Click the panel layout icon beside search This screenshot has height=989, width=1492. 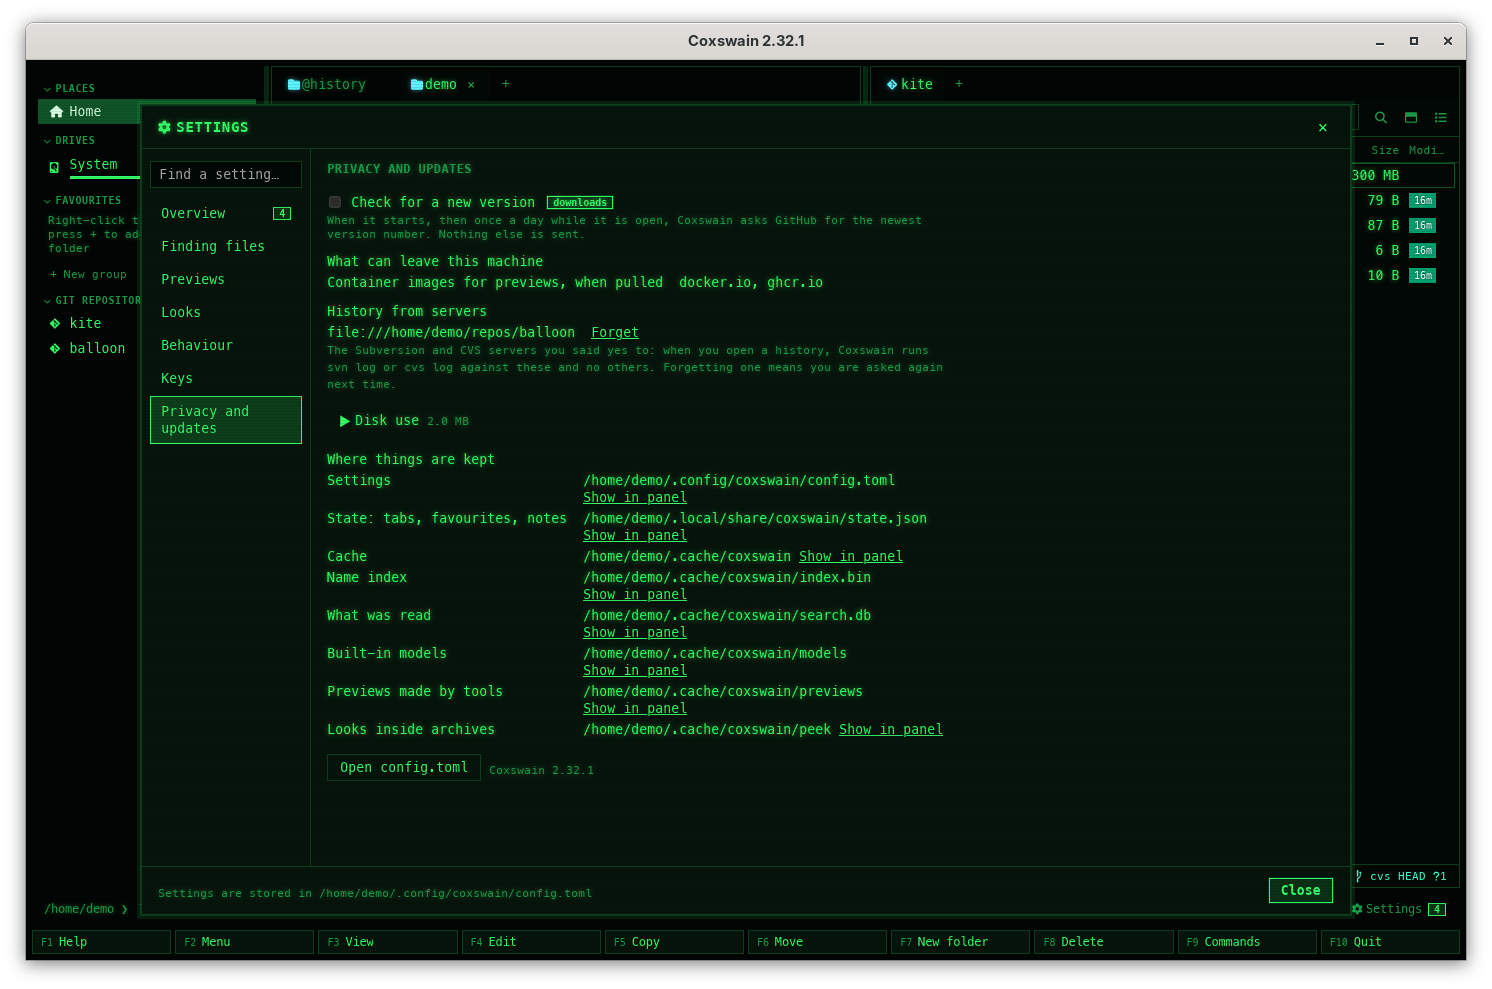[1410, 118]
